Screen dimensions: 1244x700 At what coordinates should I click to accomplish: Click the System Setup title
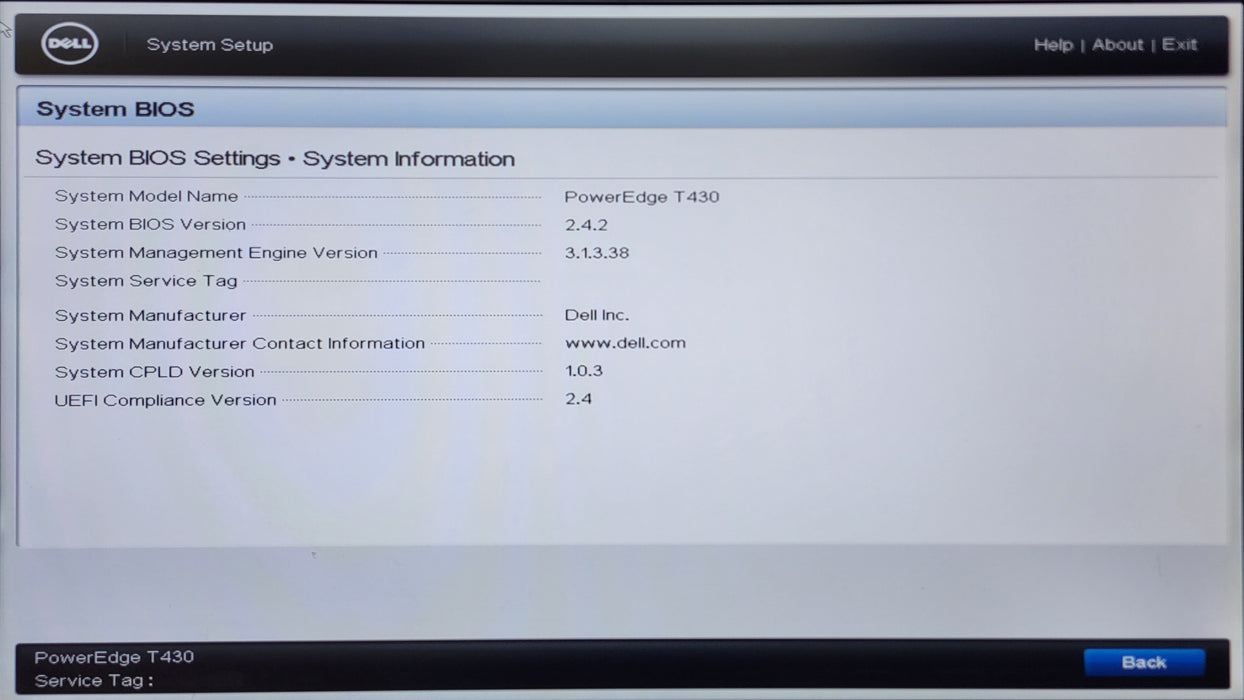pos(209,45)
